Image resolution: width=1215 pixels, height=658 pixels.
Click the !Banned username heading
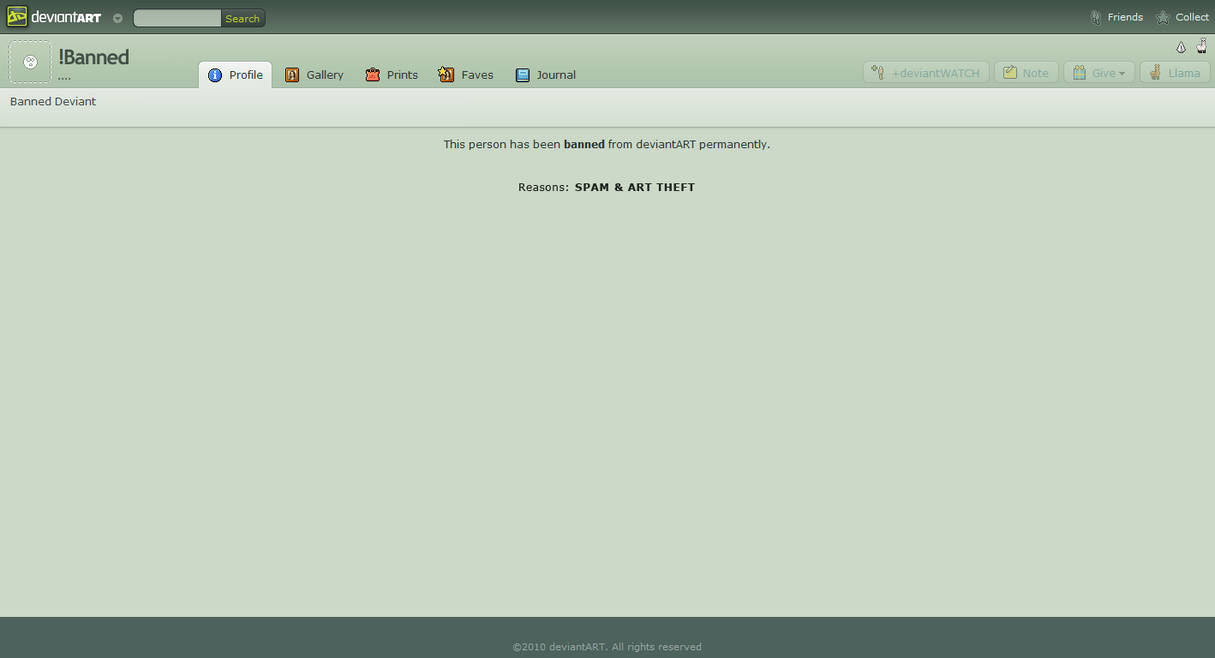[x=94, y=57]
